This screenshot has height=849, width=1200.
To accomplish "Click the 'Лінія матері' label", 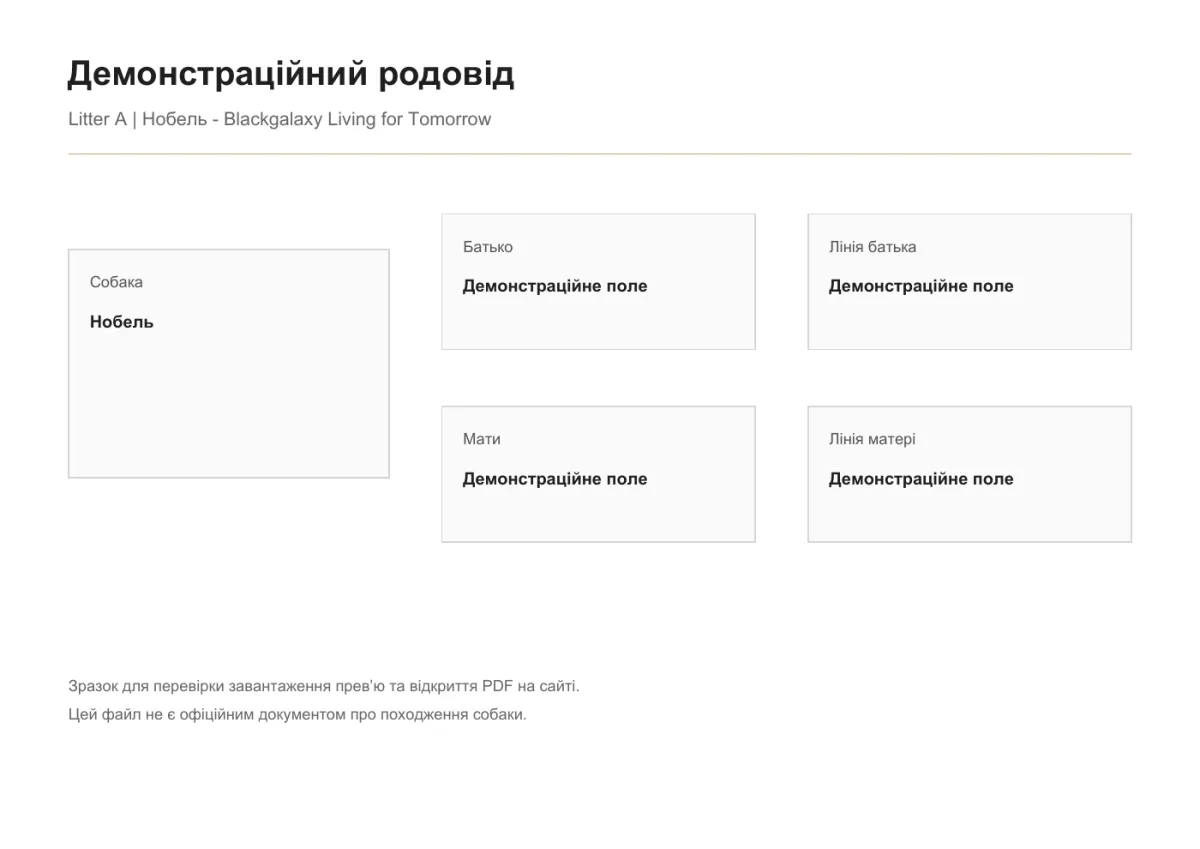I will [872, 439].
